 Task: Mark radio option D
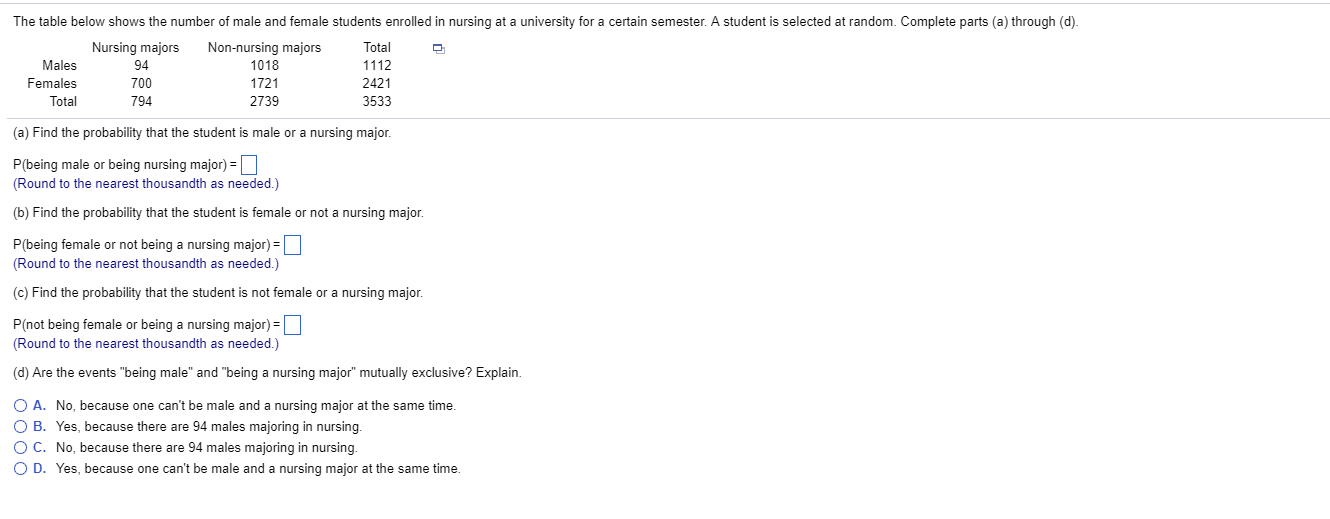pos(21,469)
